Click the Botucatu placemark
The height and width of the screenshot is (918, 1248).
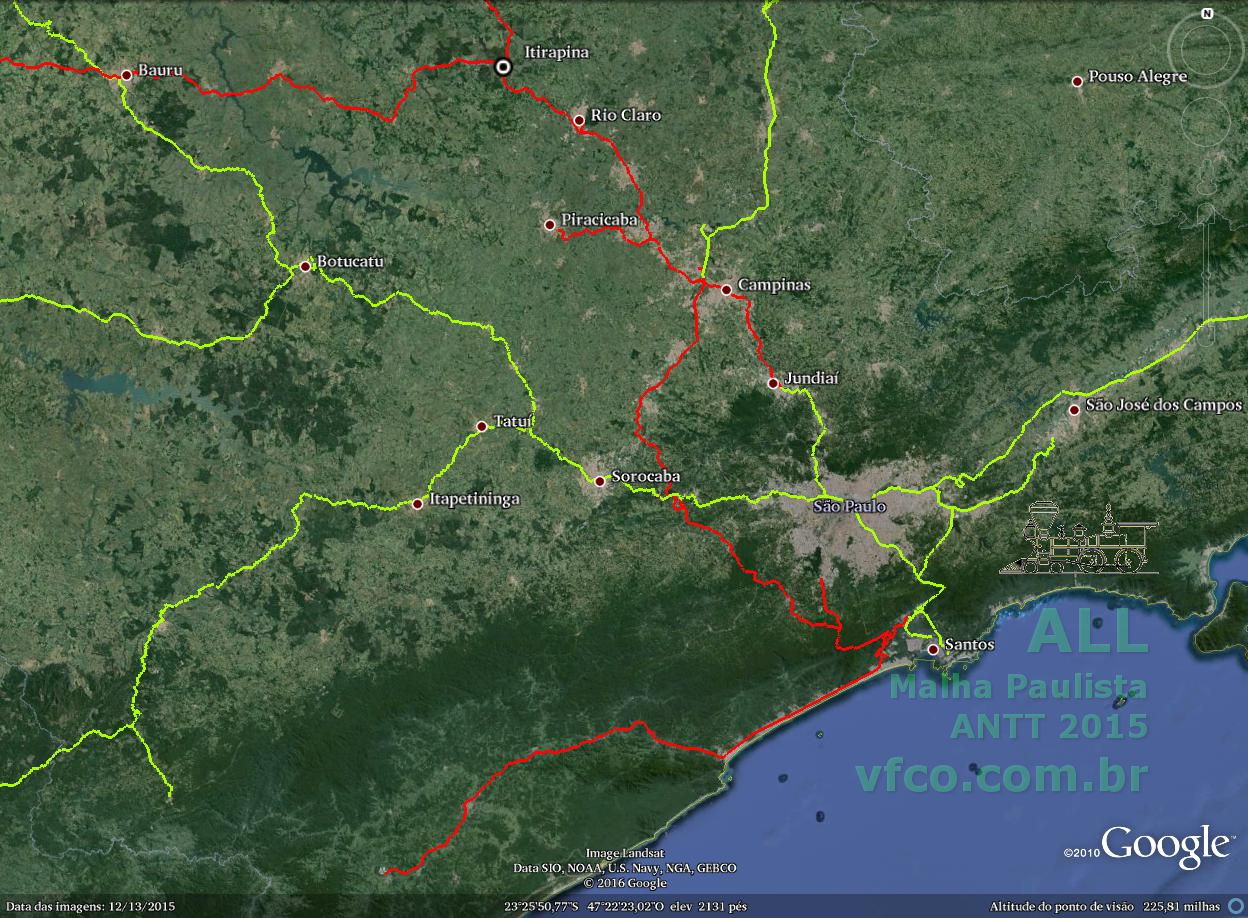click(x=305, y=267)
